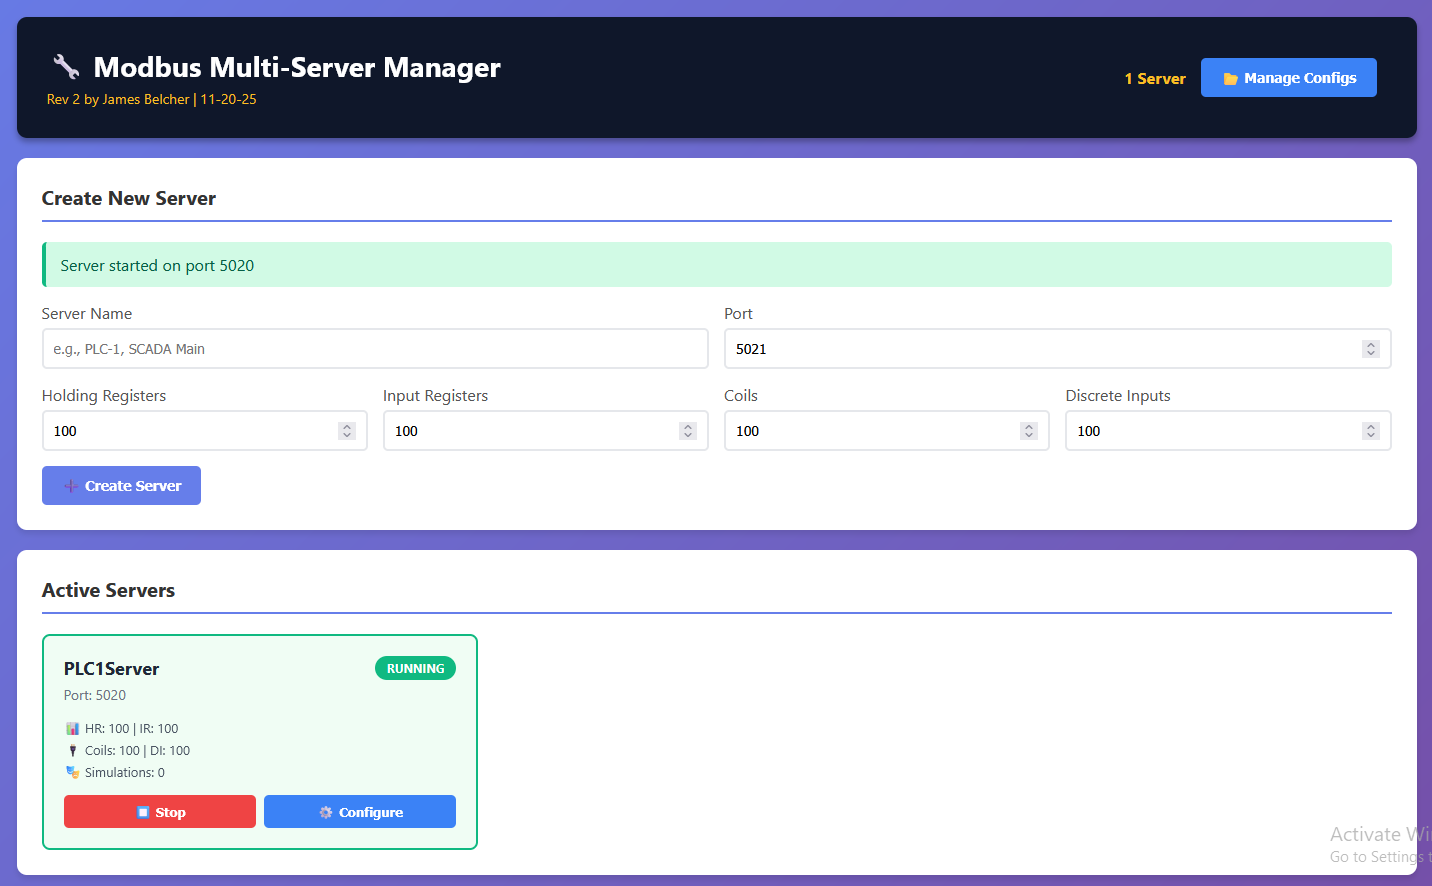Click the Create Server button
1432x886 pixels.
tap(121, 486)
